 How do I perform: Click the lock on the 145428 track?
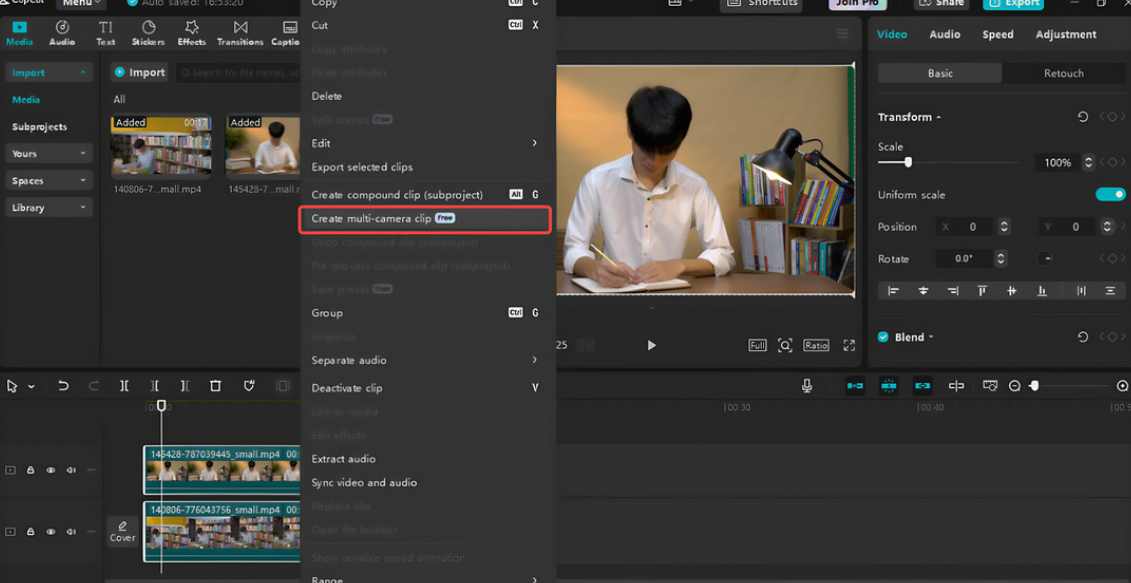(x=30, y=470)
